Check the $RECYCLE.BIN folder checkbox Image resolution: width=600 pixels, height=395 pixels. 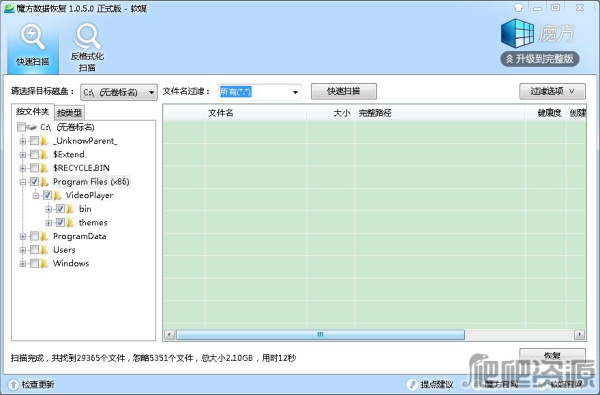point(34,168)
